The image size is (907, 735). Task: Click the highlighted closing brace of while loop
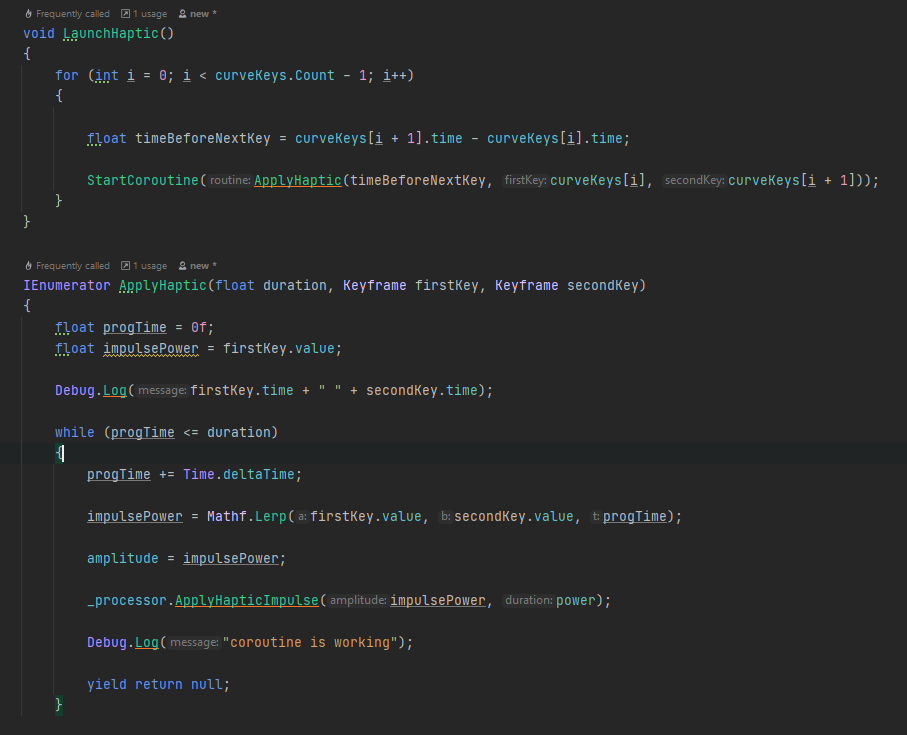click(x=58, y=705)
